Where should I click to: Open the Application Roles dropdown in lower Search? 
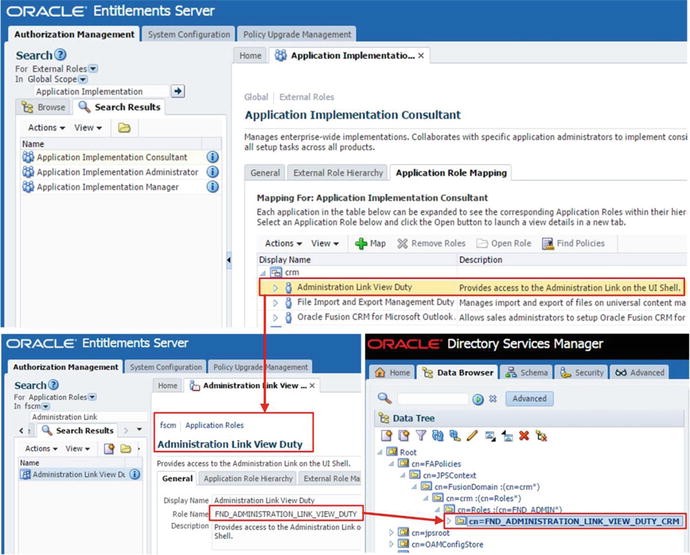(x=92, y=397)
